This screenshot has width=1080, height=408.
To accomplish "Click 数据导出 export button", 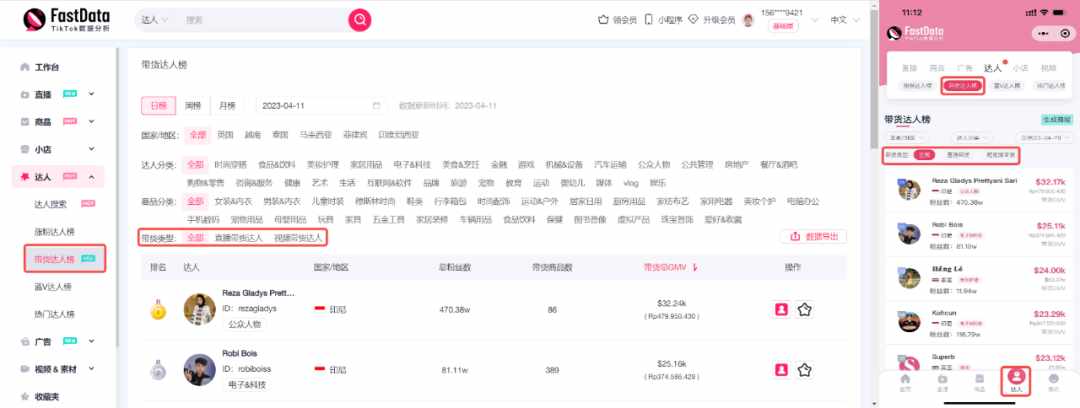I will coord(813,236).
